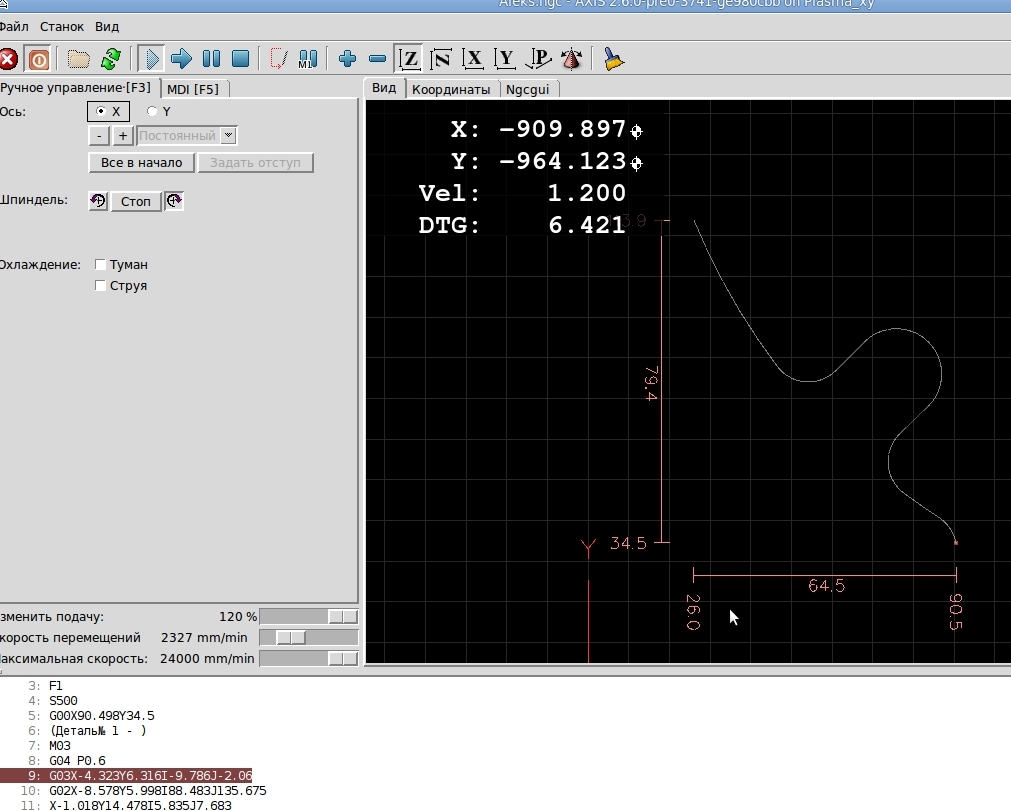Image resolution: width=1011 pixels, height=811 pixels.
Task: Click the emergency stop (E-Stop) icon
Action: [x=7, y=59]
